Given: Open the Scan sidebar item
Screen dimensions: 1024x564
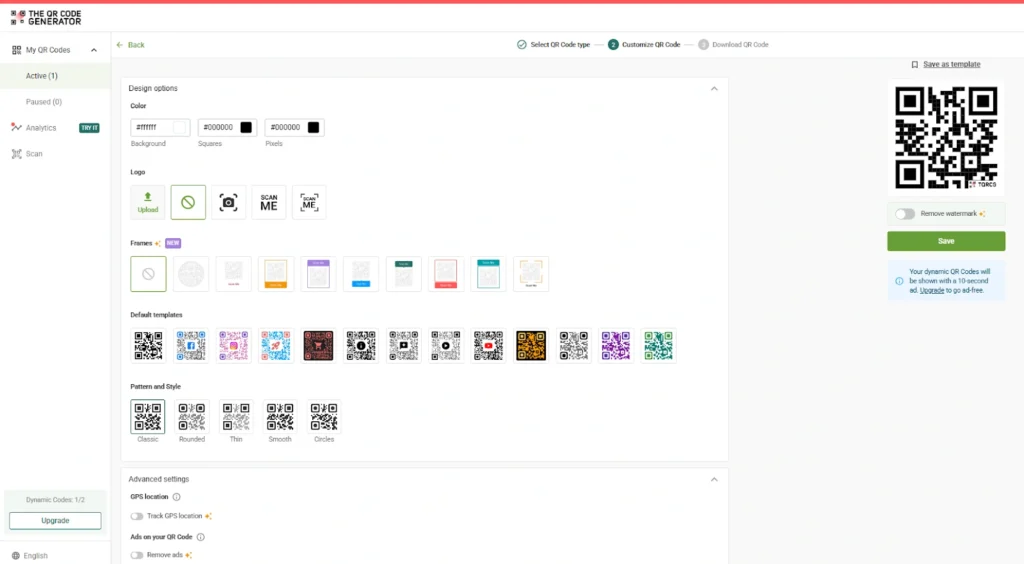Looking at the screenshot, I should (27, 154).
